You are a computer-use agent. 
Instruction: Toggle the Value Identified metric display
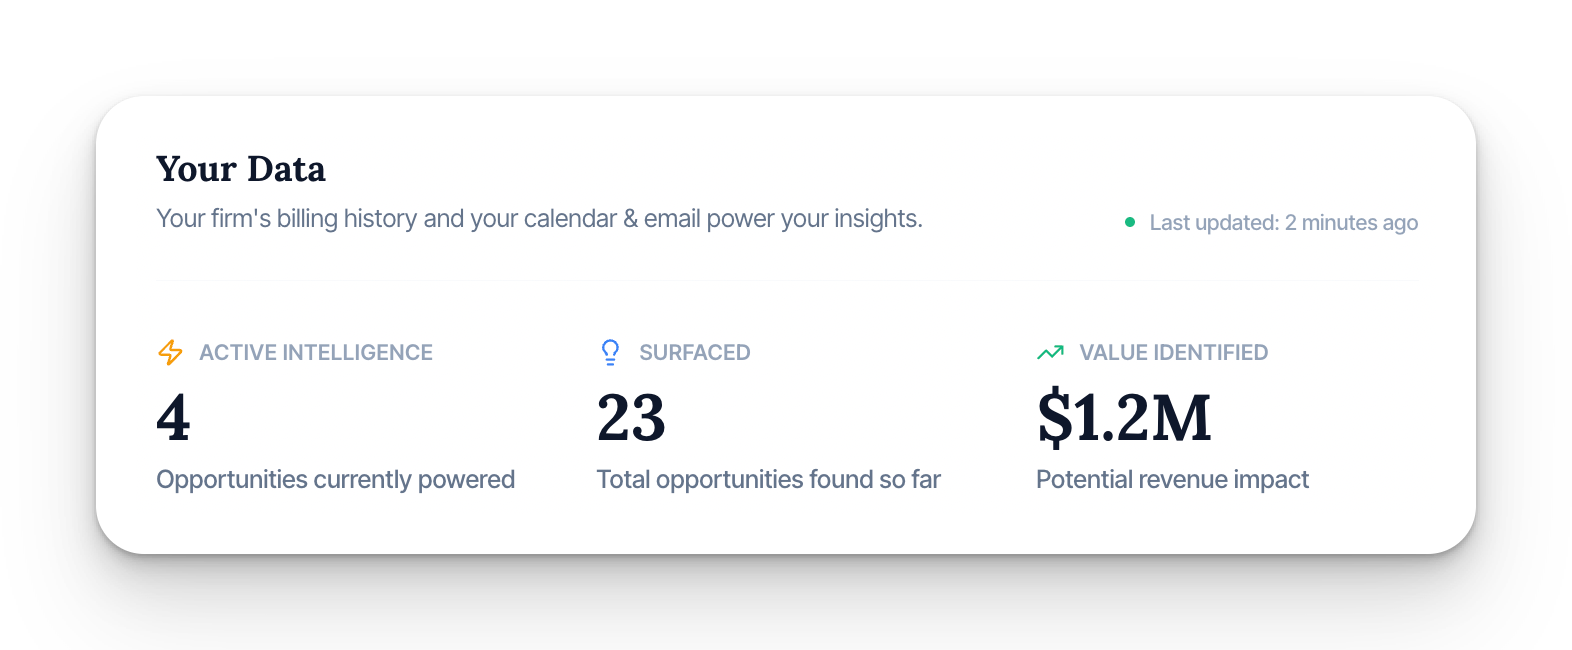coord(1174,352)
